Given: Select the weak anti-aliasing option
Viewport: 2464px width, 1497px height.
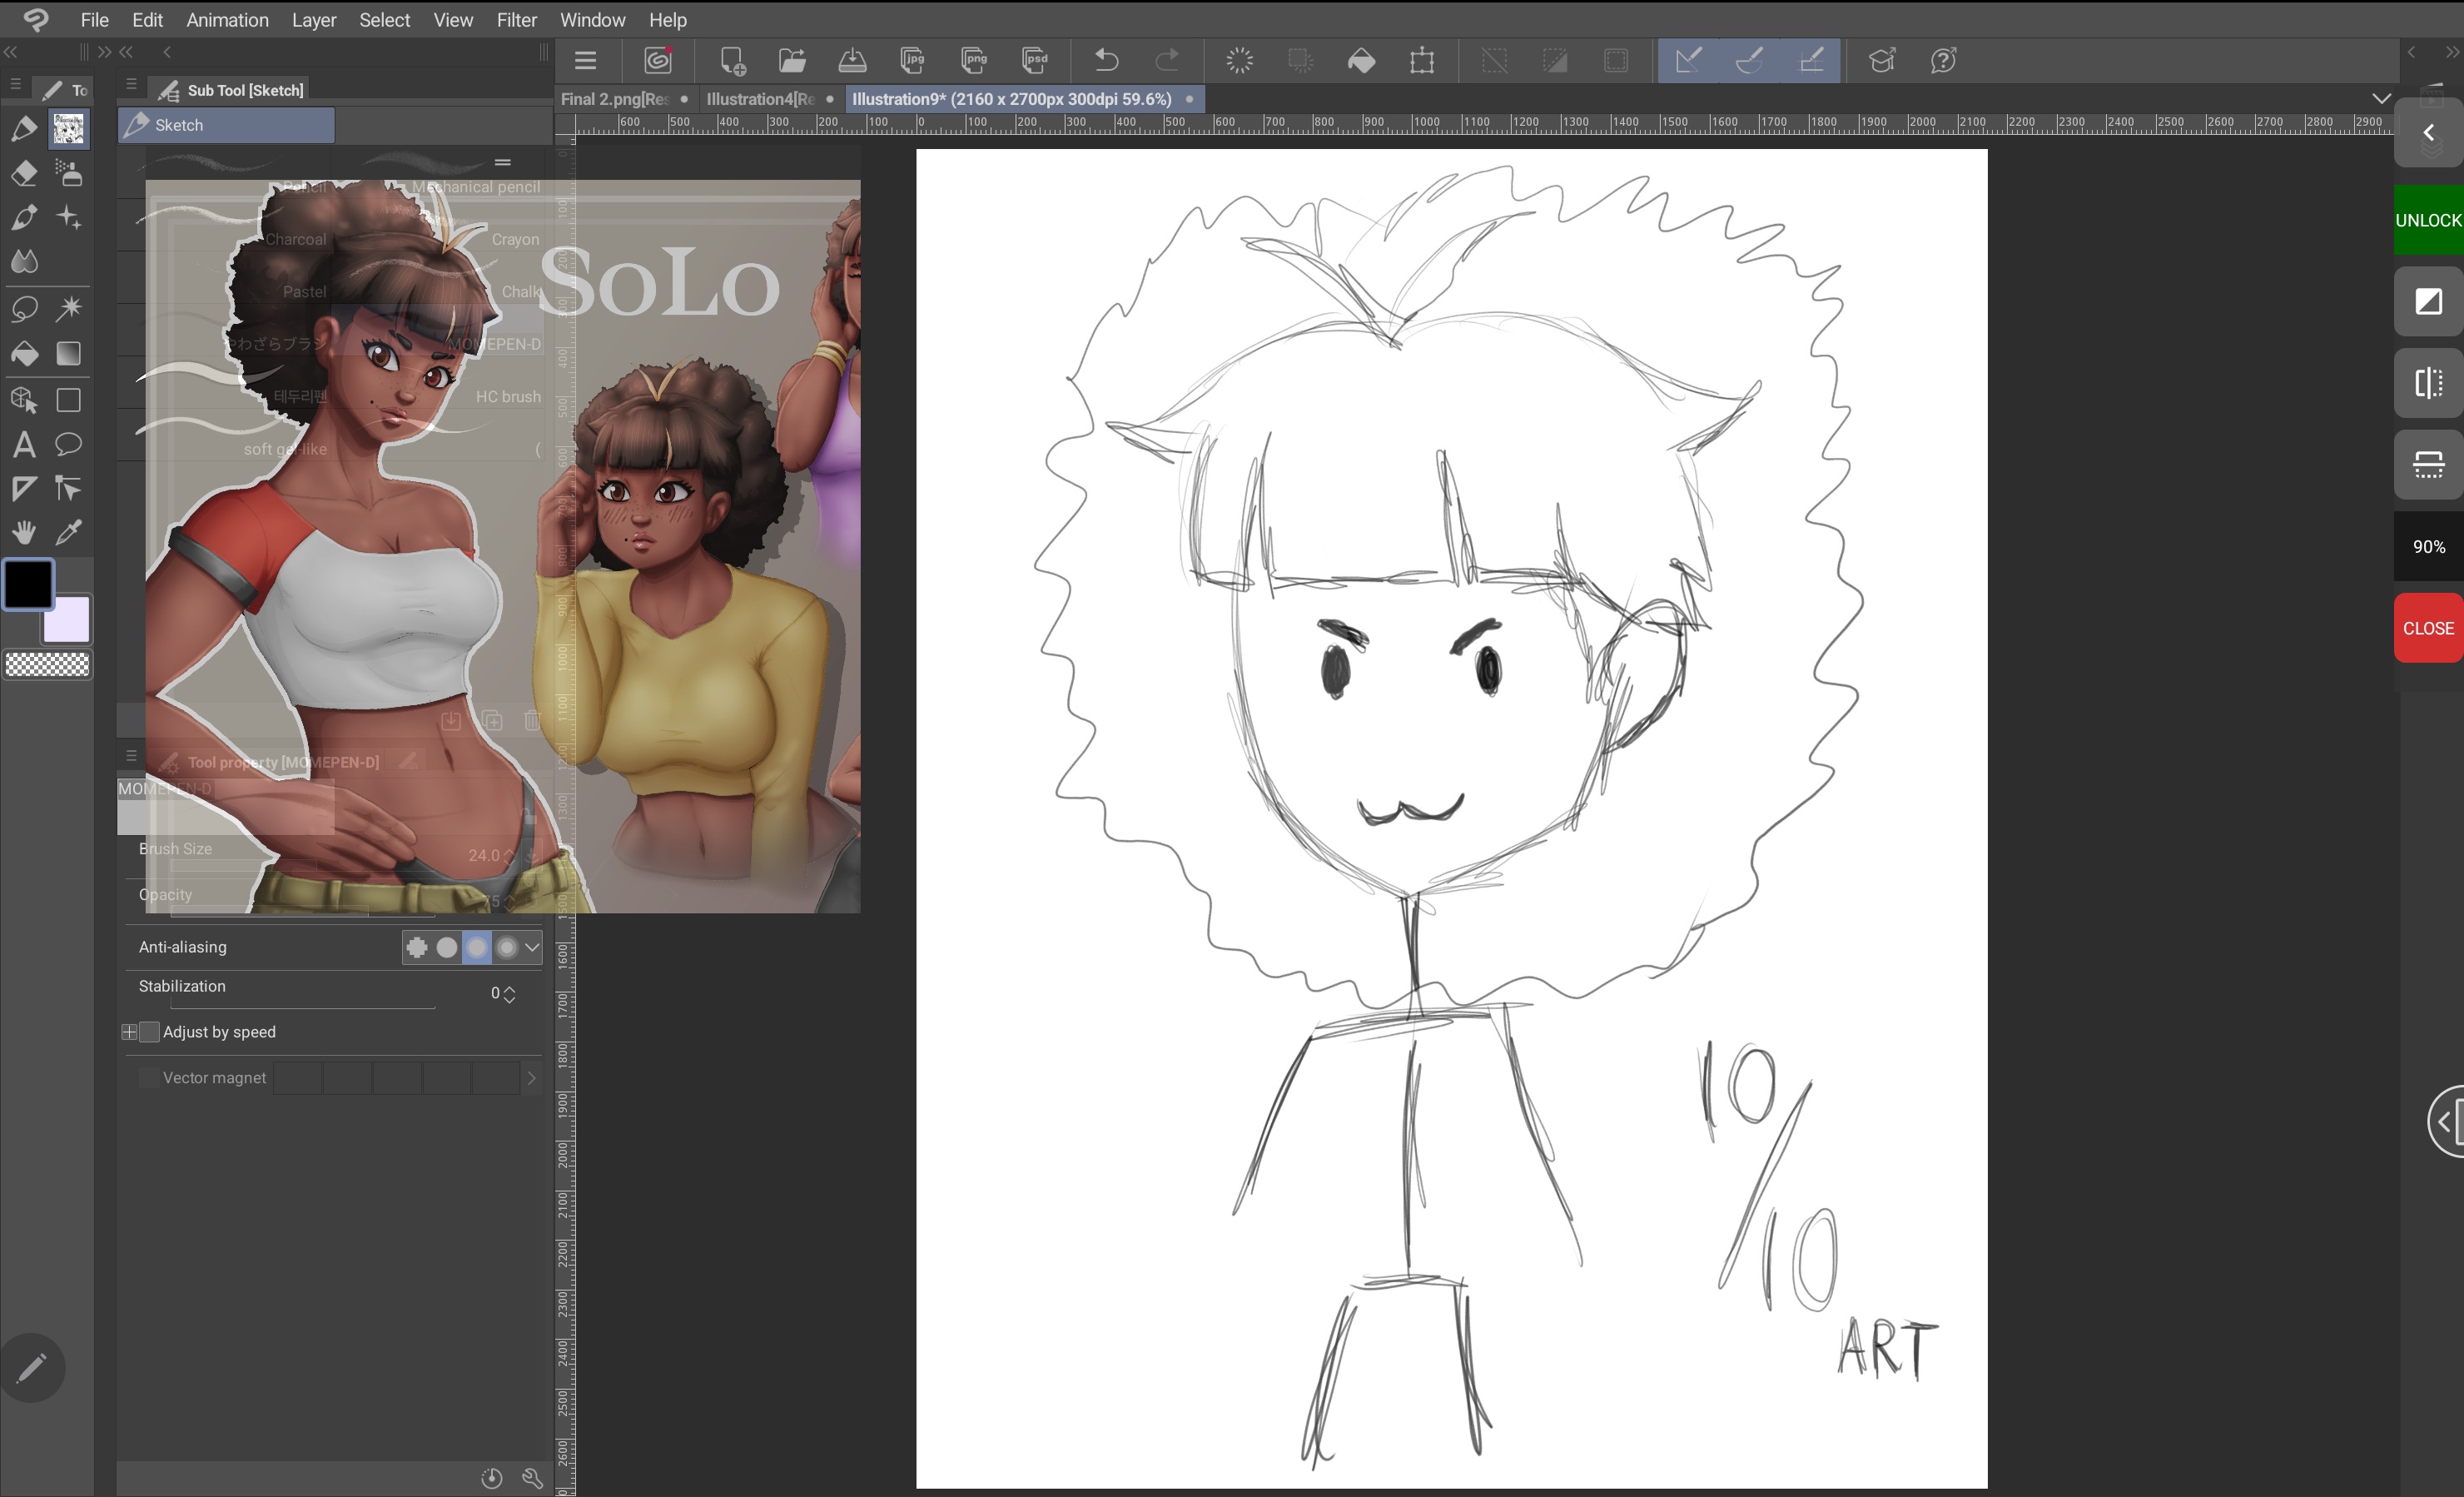Looking at the screenshot, I should [447, 947].
